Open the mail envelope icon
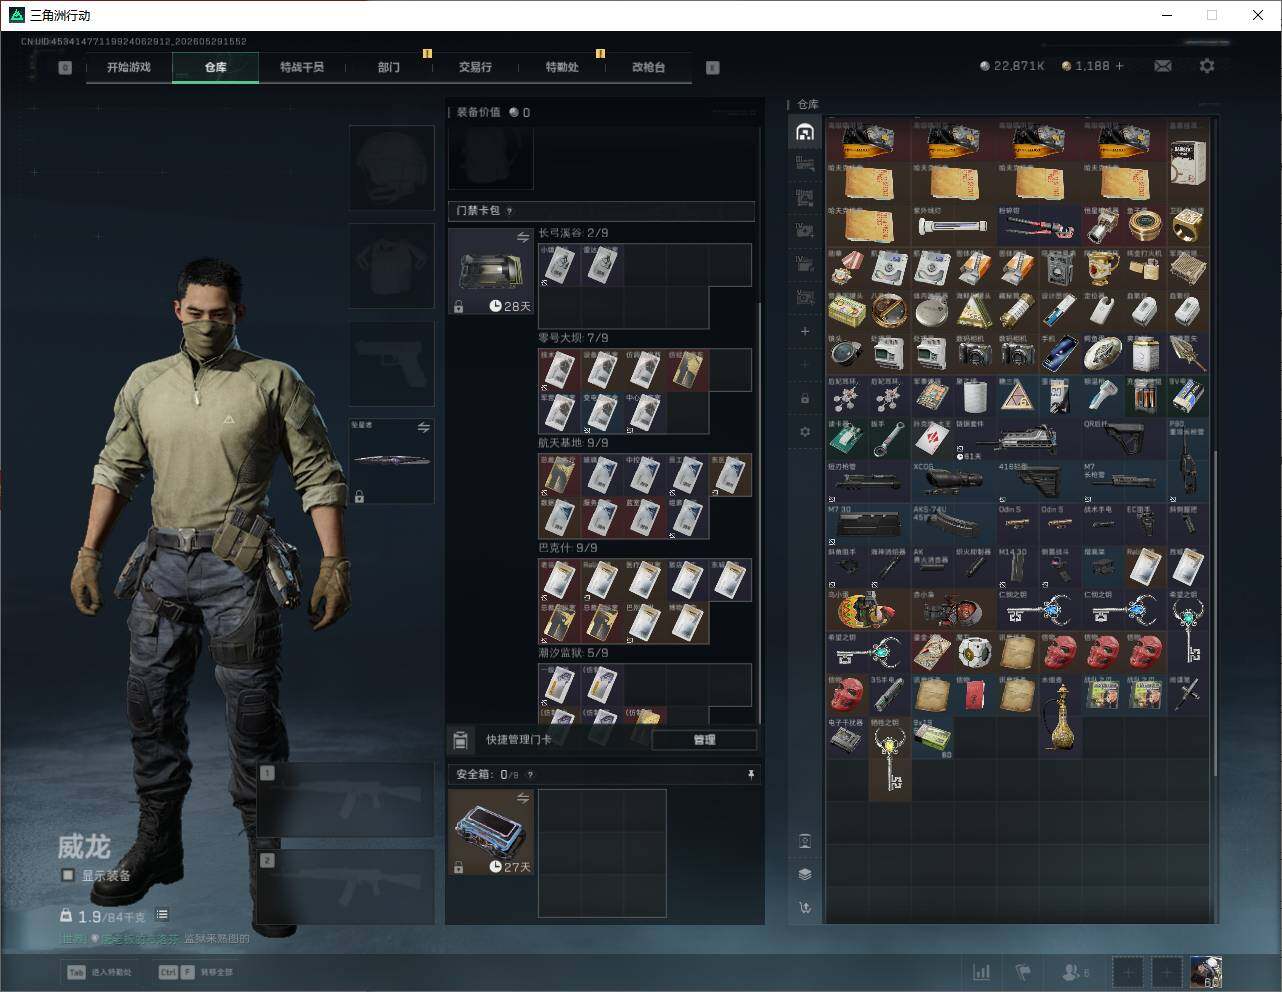 (x=1163, y=66)
